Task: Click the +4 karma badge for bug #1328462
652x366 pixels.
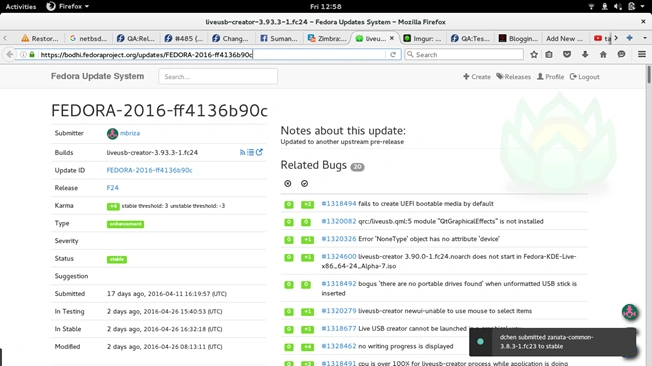Action: [x=307, y=347]
